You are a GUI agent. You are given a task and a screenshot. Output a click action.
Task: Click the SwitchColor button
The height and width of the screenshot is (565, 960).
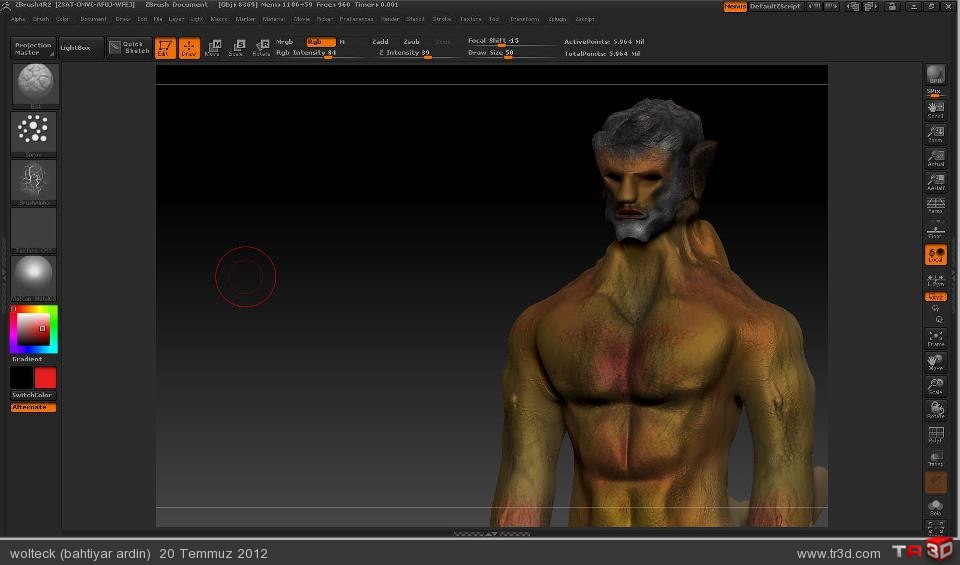click(x=33, y=395)
